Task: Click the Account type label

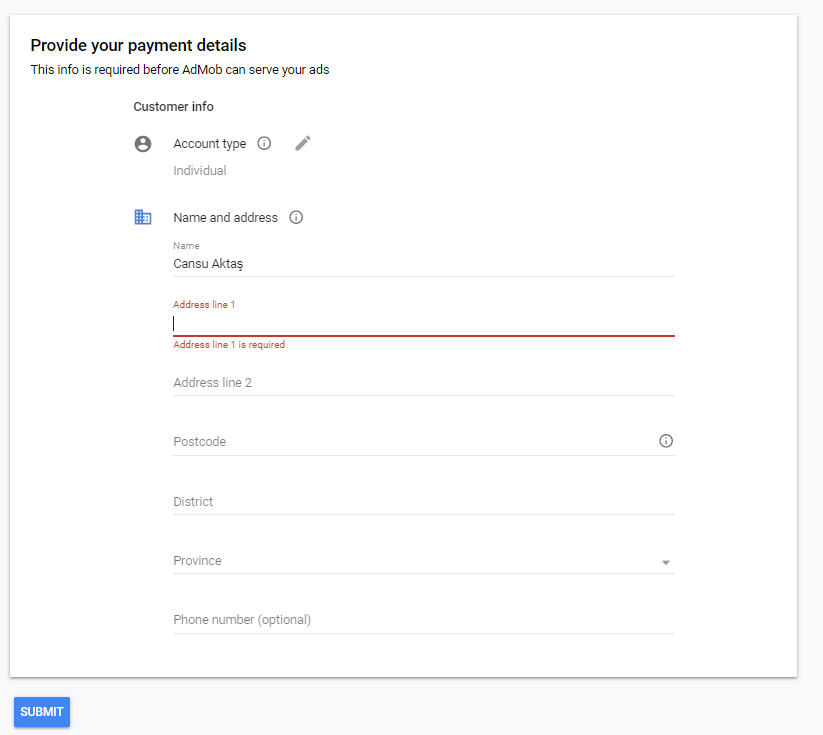Action: (x=209, y=144)
